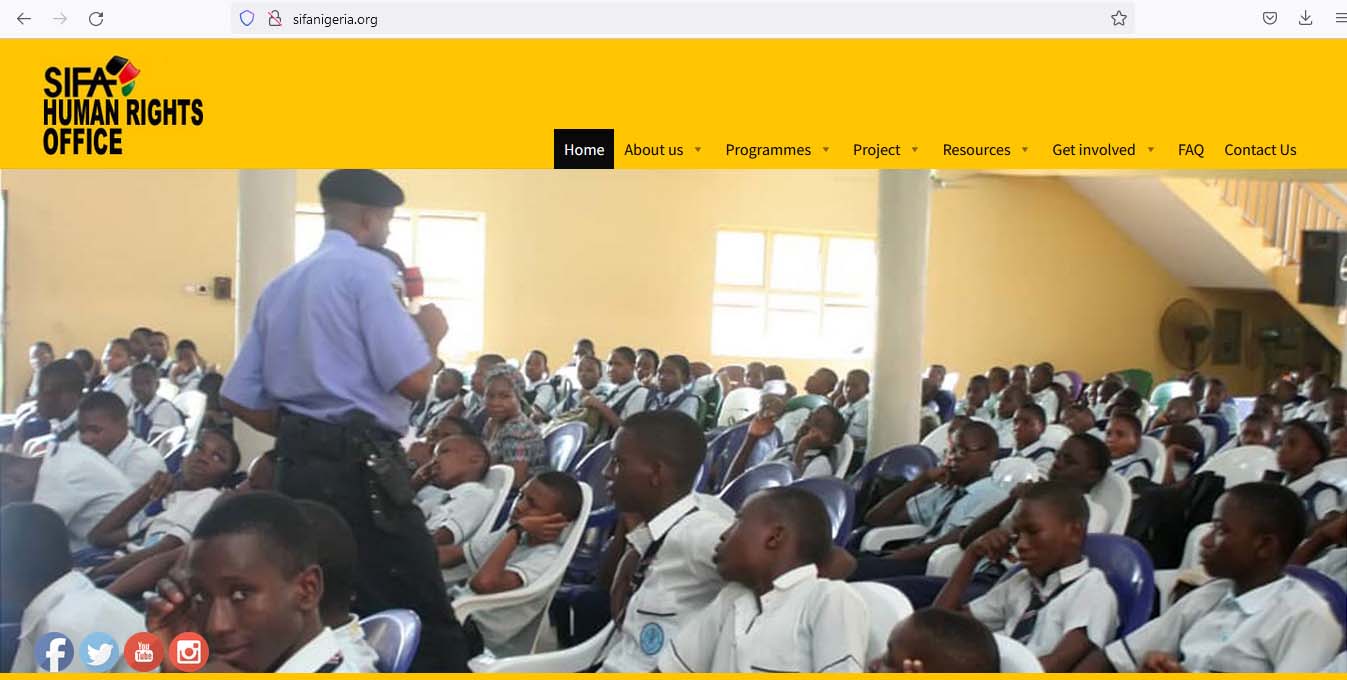
Task: Expand the About us dropdown arrow
Action: (x=698, y=150)
